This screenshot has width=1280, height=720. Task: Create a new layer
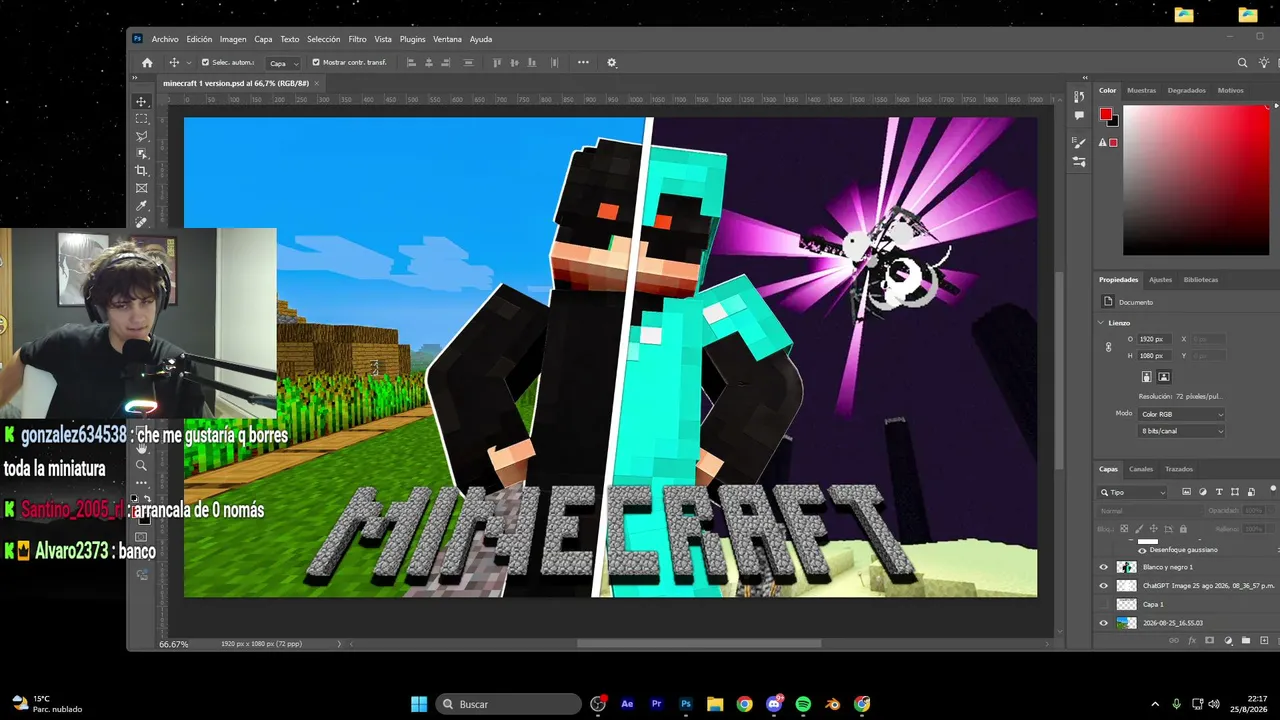pos(1264,640)
